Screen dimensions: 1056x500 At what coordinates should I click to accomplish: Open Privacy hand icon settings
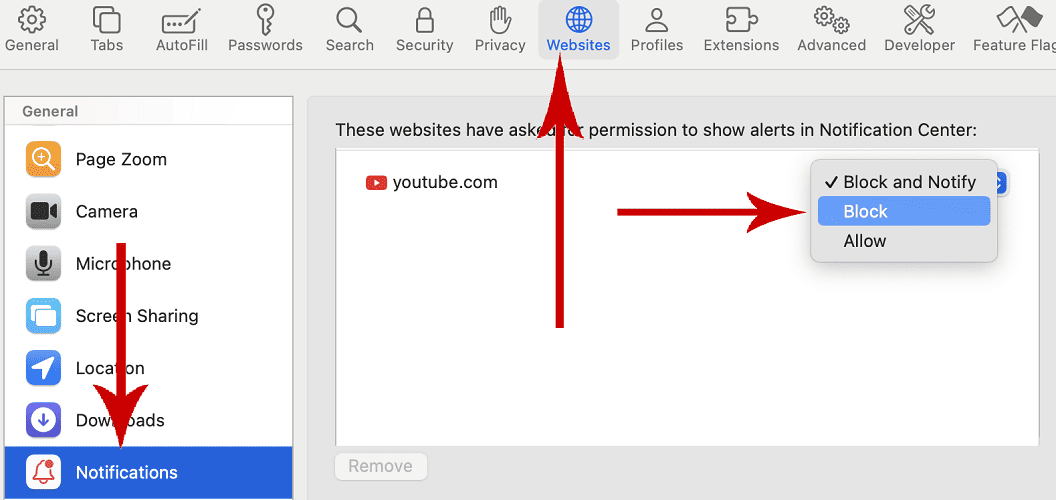click(500, 29)
